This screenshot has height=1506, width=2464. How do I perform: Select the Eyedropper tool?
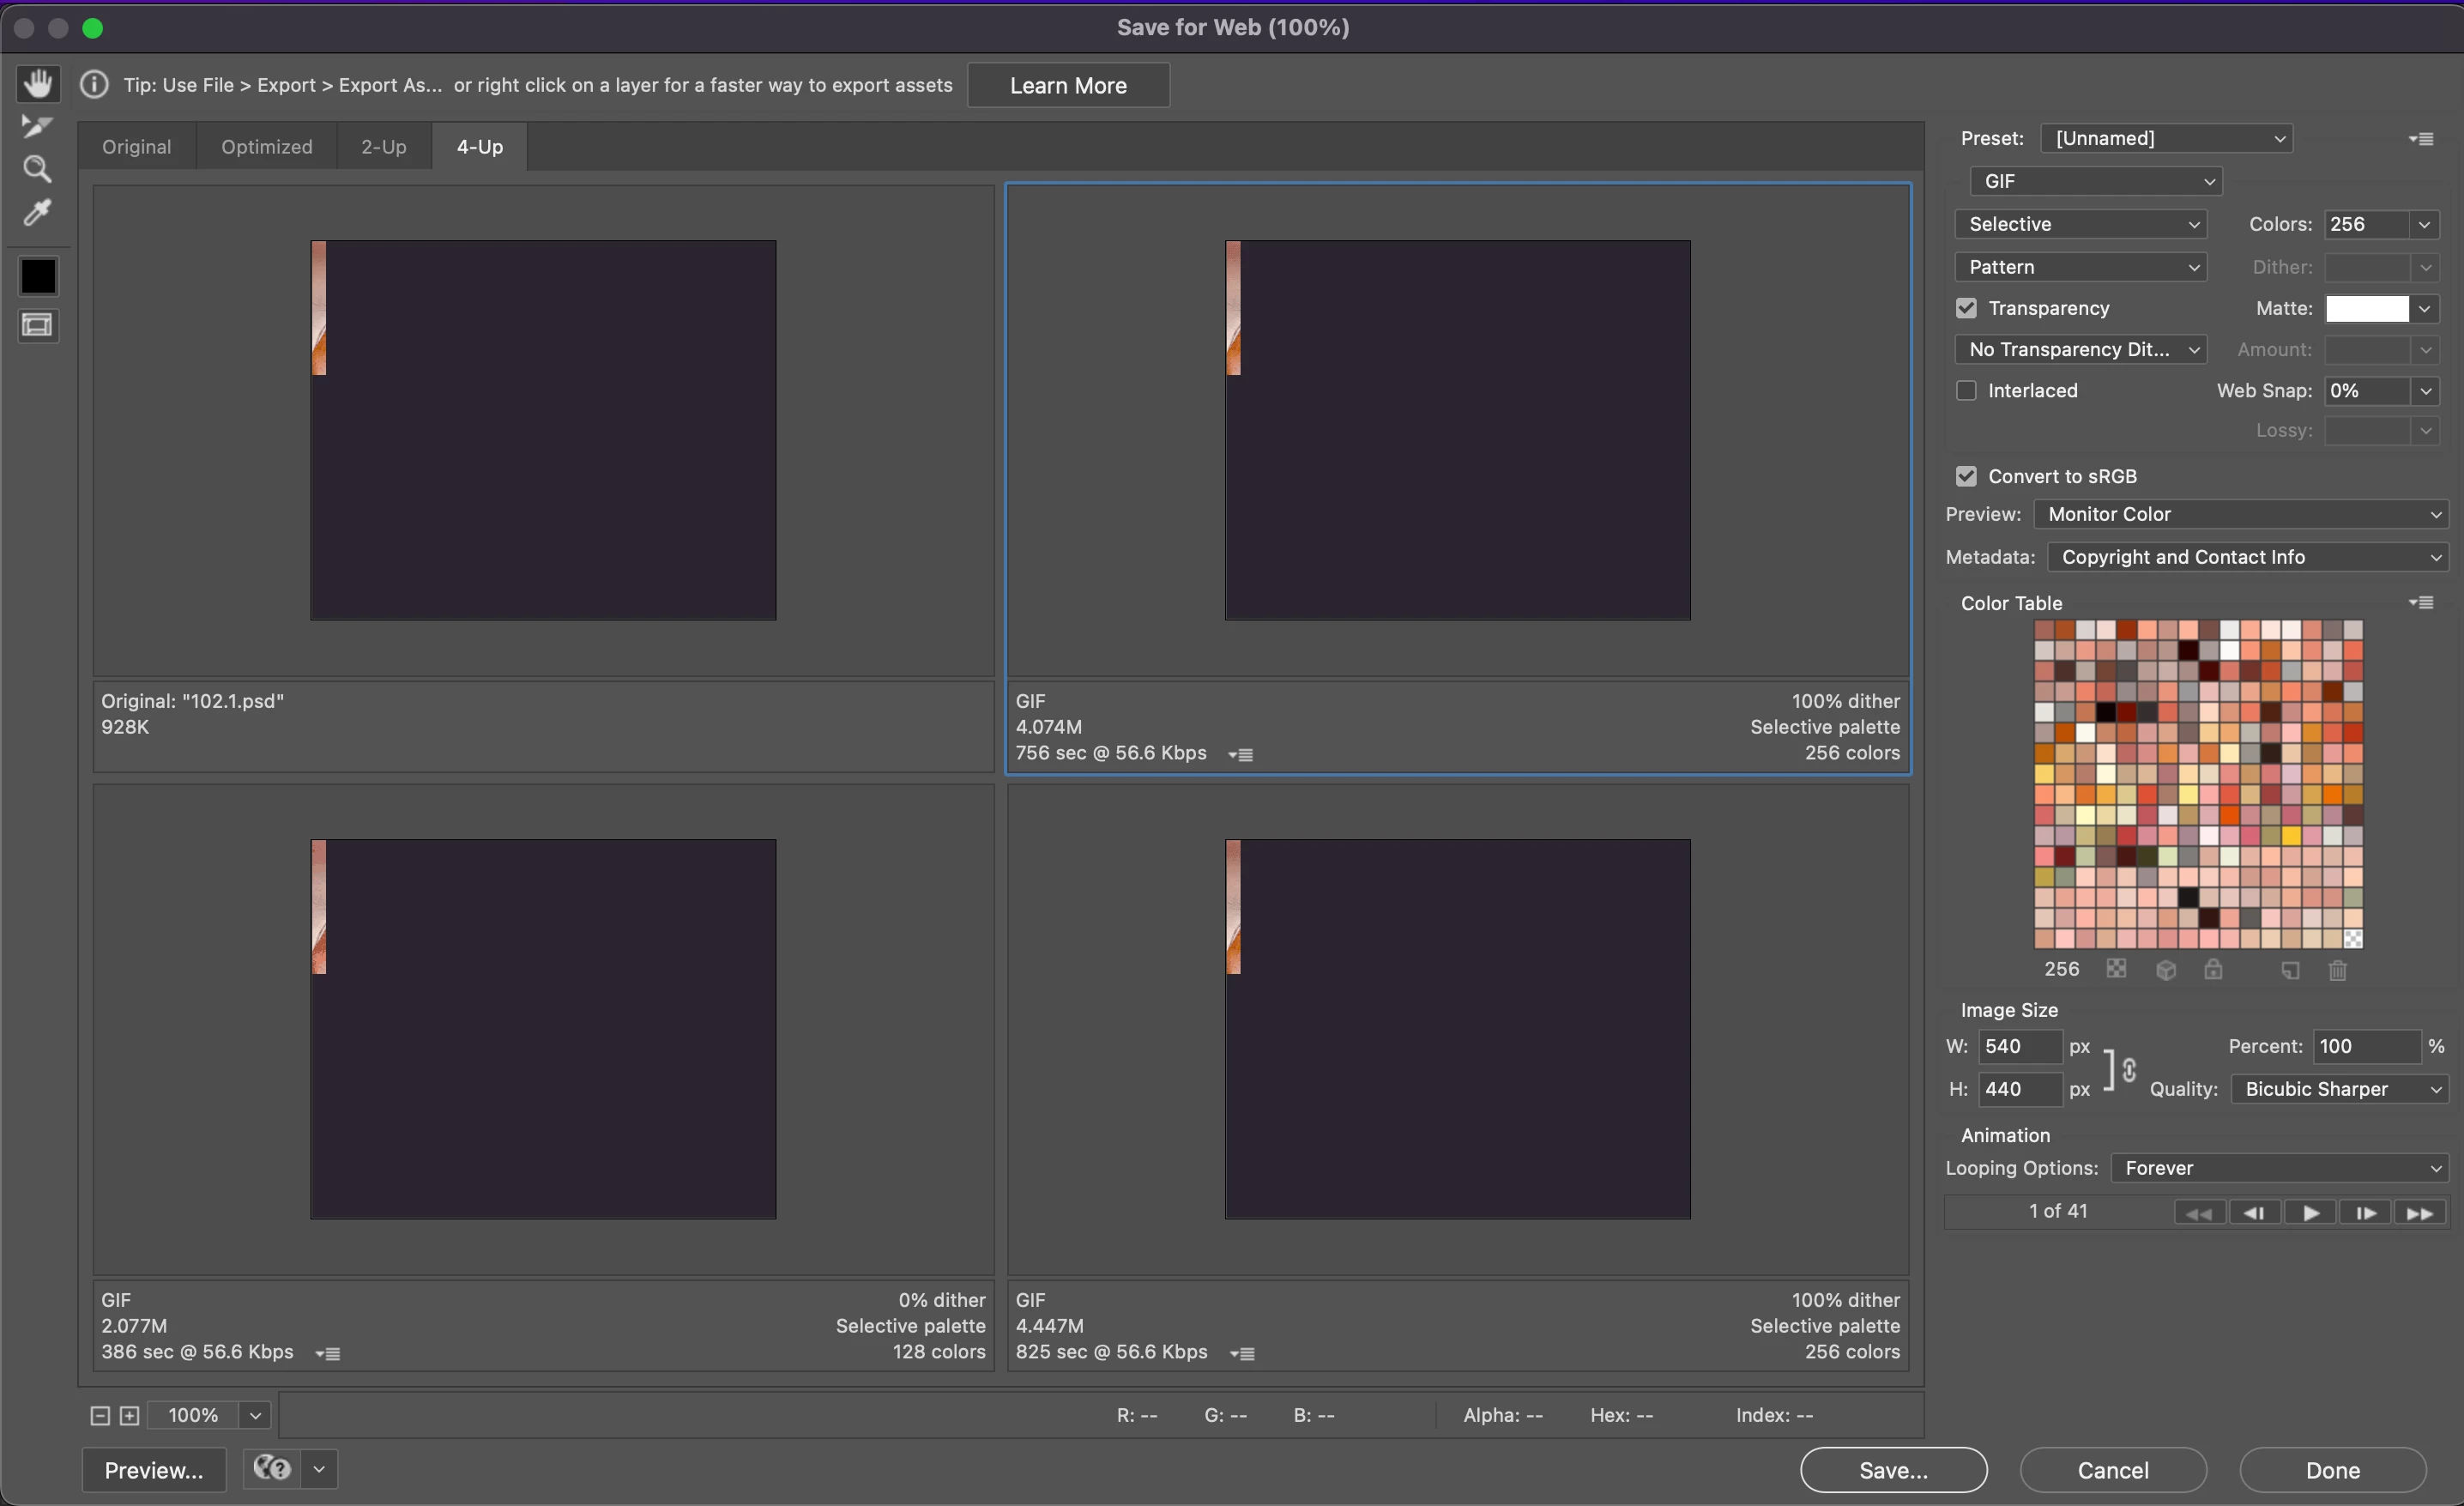(x=37, y=213)
